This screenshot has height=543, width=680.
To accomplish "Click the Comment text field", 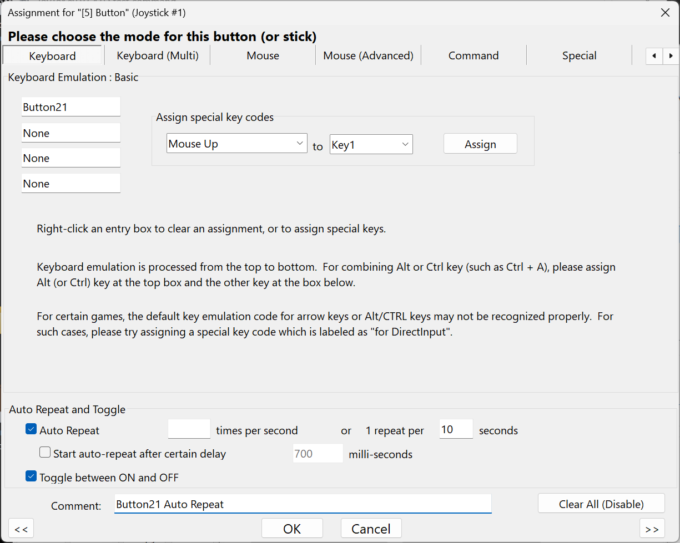I will pyautogui.click(x=303, y=504).
